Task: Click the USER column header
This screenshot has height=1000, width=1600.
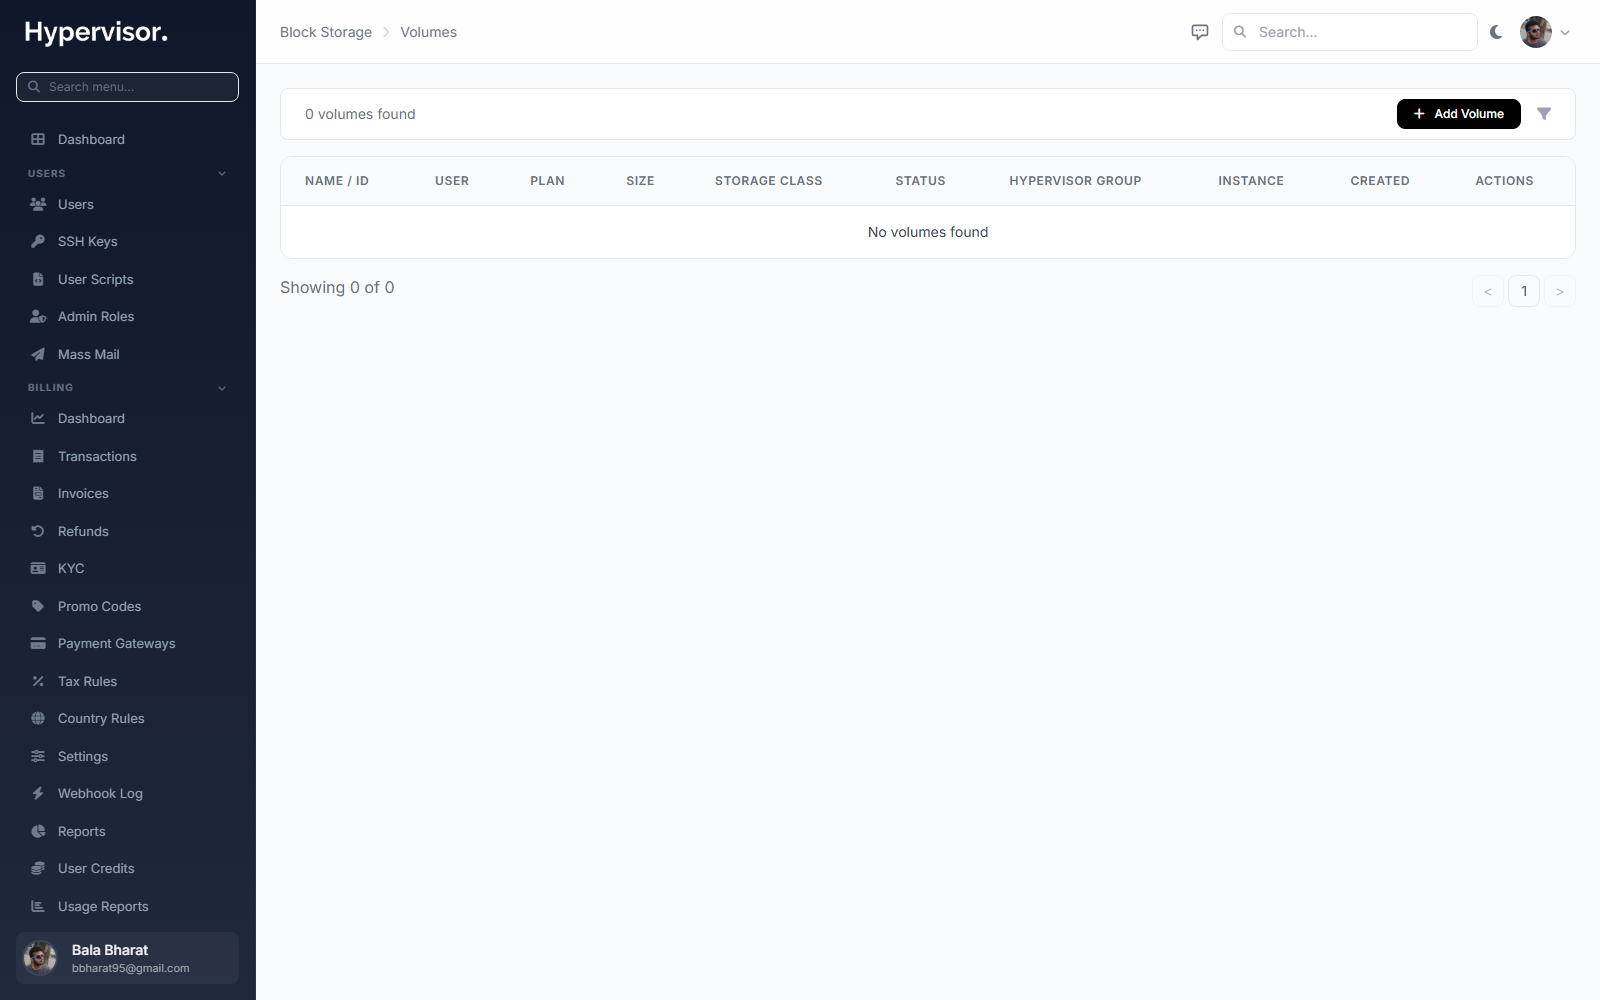Action: (x=452, y=181)
